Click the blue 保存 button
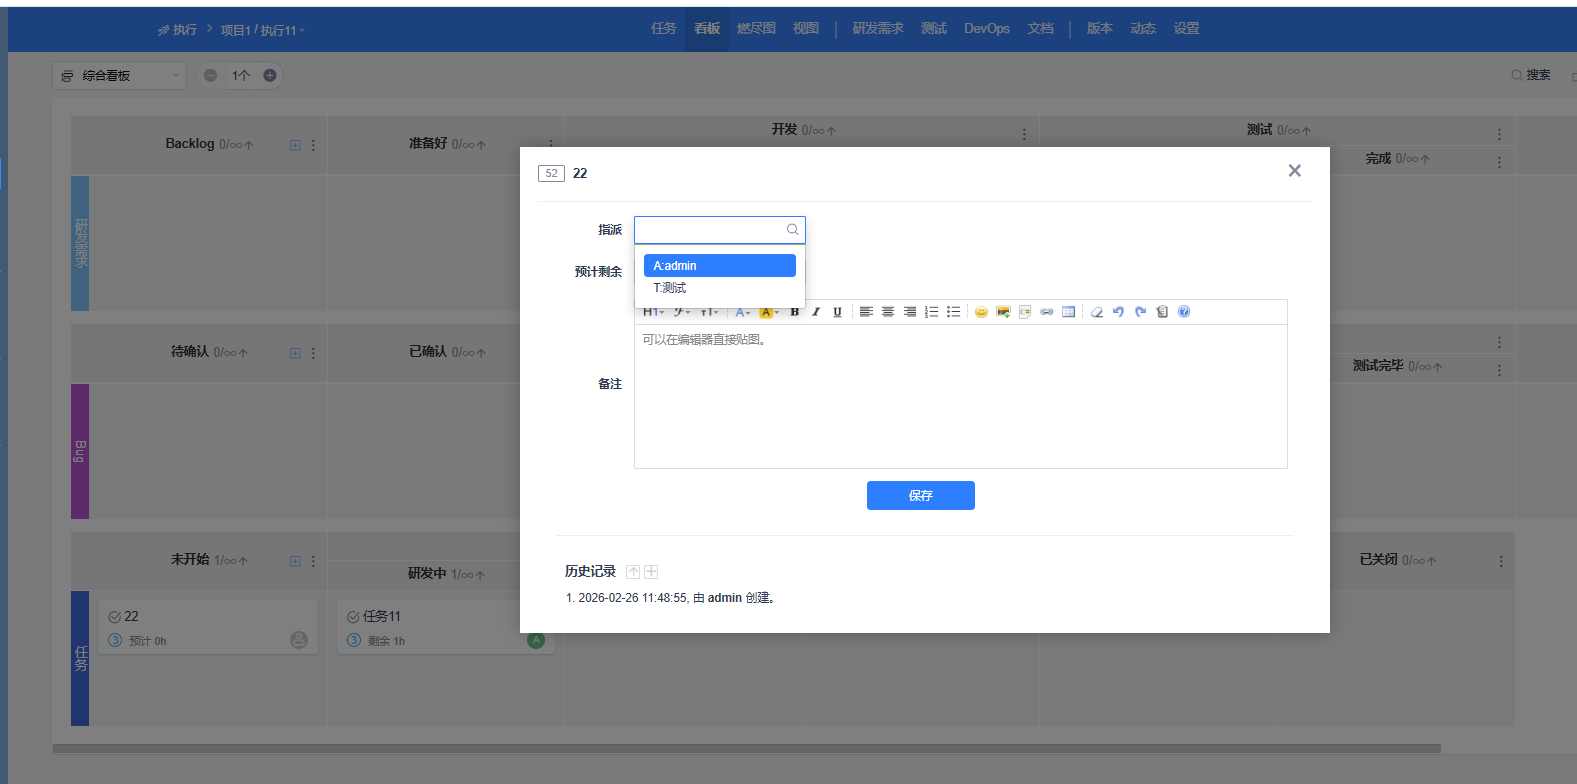Screen dimensions: 1577x784 click(920, 496)
